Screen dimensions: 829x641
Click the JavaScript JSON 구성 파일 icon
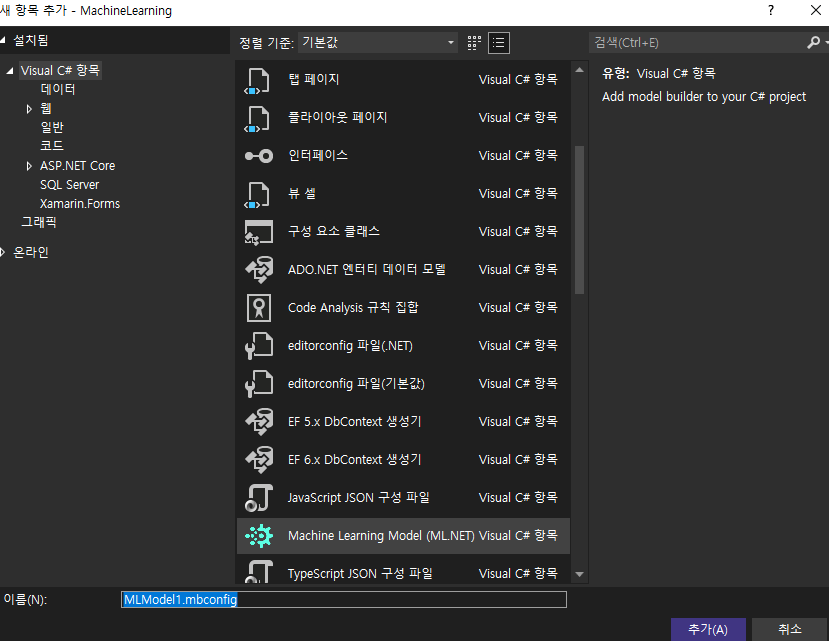(x=259, y=498)
